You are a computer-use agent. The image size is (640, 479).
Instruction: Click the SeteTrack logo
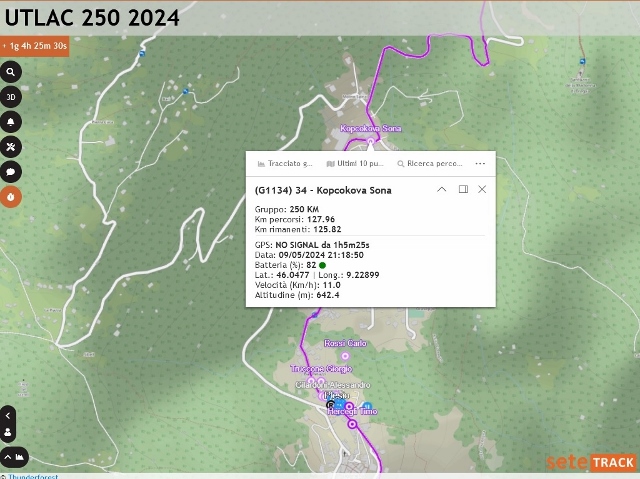pyautogui.click(x=591, y=463)
